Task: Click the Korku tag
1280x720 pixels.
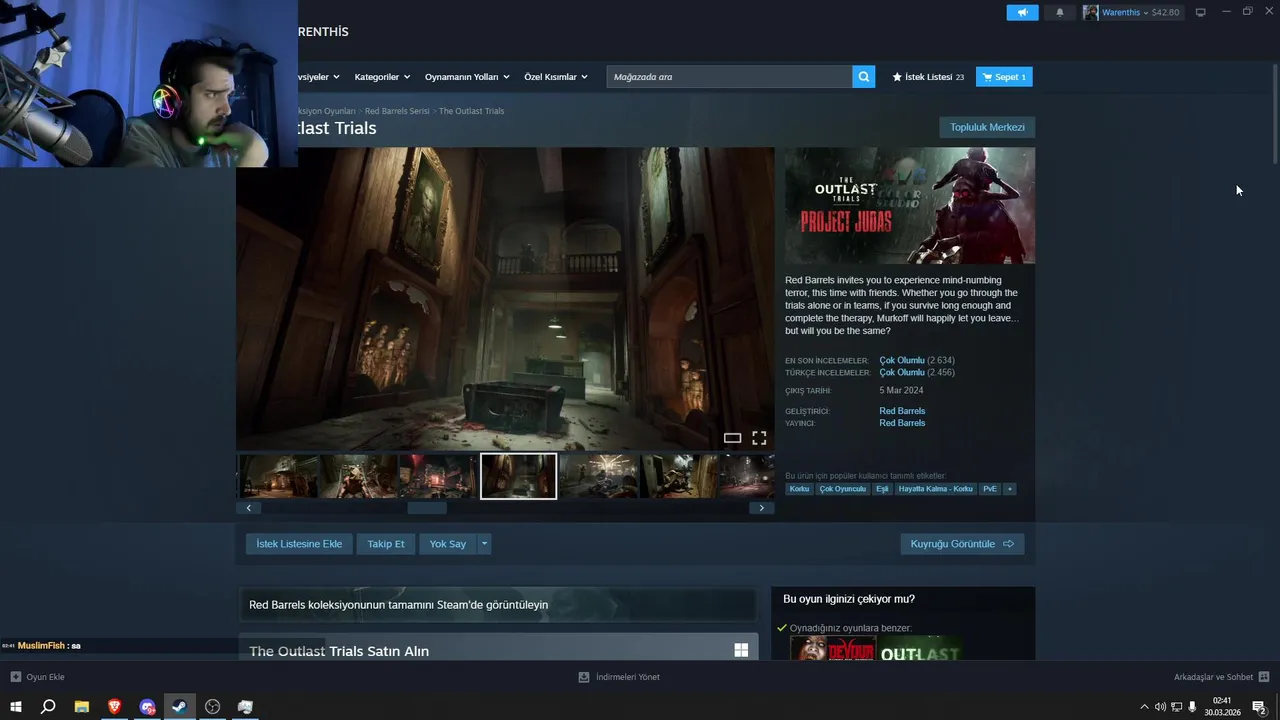Action: [x=799, y=489]
